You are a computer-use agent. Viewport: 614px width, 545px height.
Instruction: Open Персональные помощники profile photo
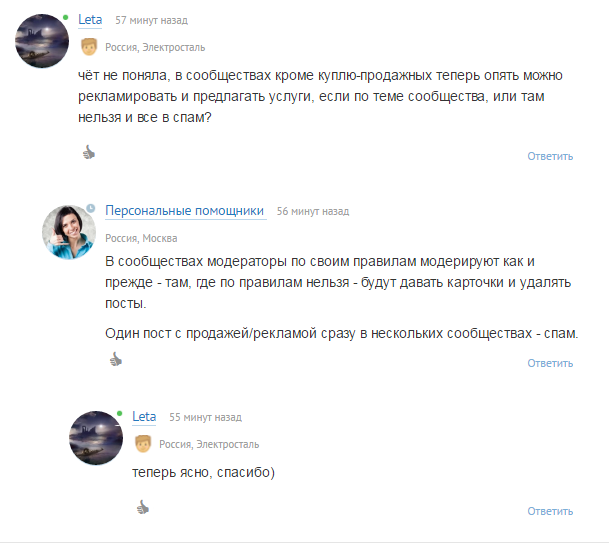click(69, 232)
